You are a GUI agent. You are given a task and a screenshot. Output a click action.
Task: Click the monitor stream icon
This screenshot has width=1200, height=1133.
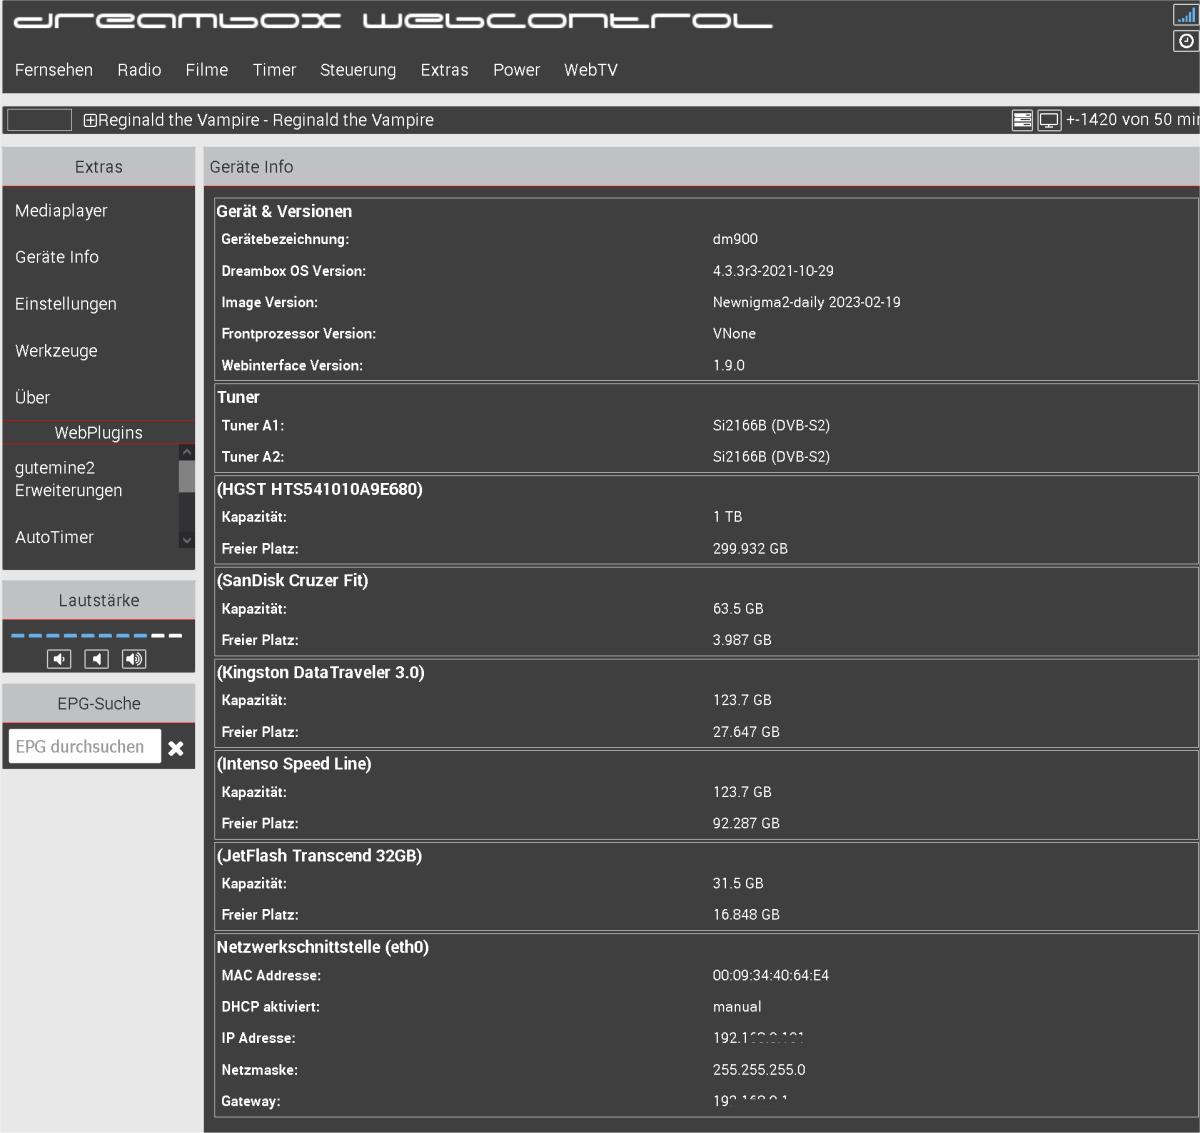[1049, 121]
